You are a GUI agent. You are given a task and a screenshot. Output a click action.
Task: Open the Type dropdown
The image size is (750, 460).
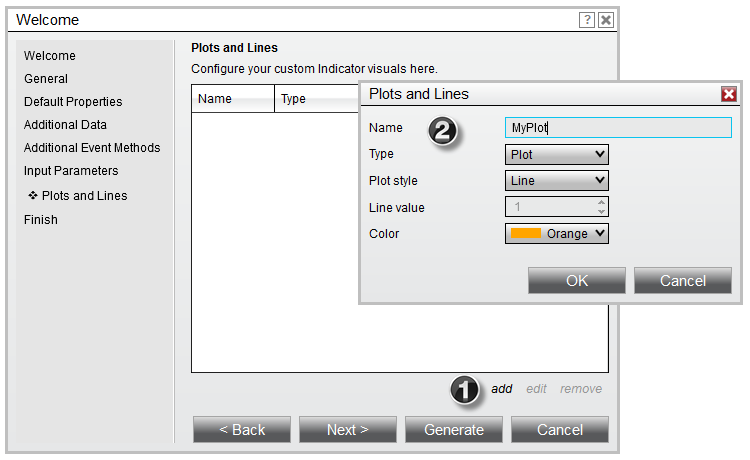pyautogui.click(x=557, y=154)
